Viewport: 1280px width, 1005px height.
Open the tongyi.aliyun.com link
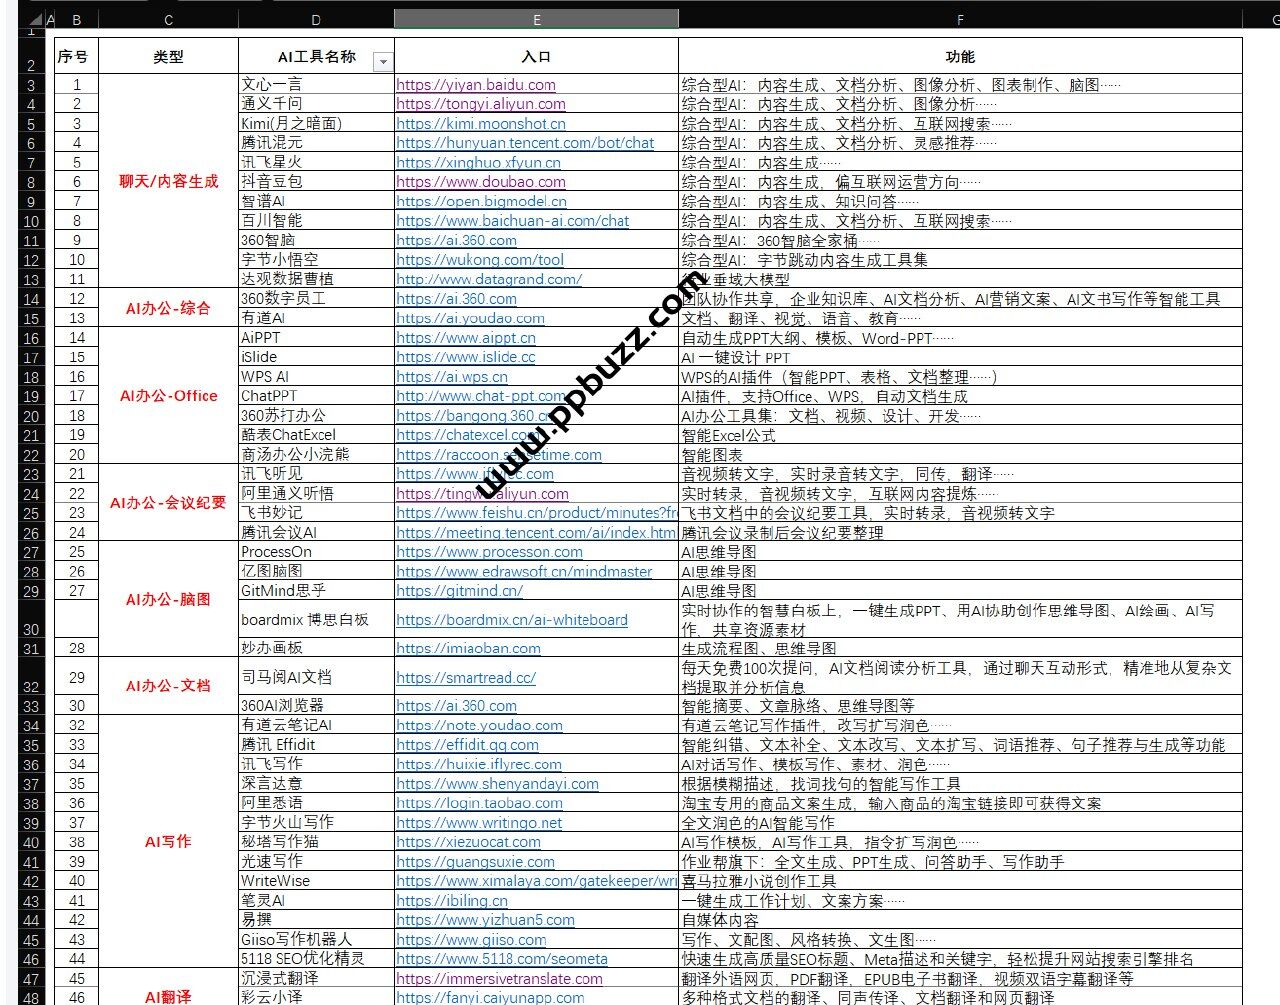pyautogui.click(x=481, y=104)
